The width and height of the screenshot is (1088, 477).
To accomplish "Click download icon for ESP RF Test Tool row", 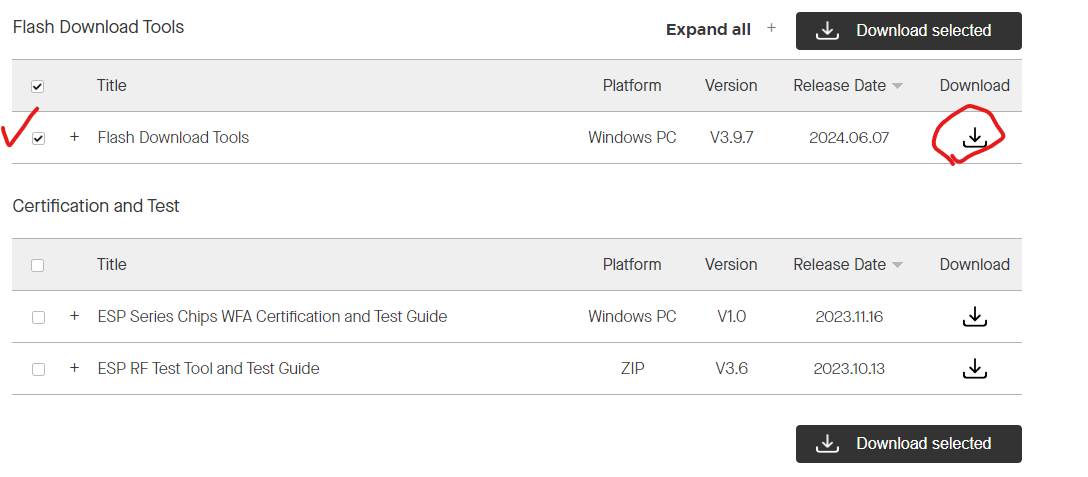I will 974,368.
